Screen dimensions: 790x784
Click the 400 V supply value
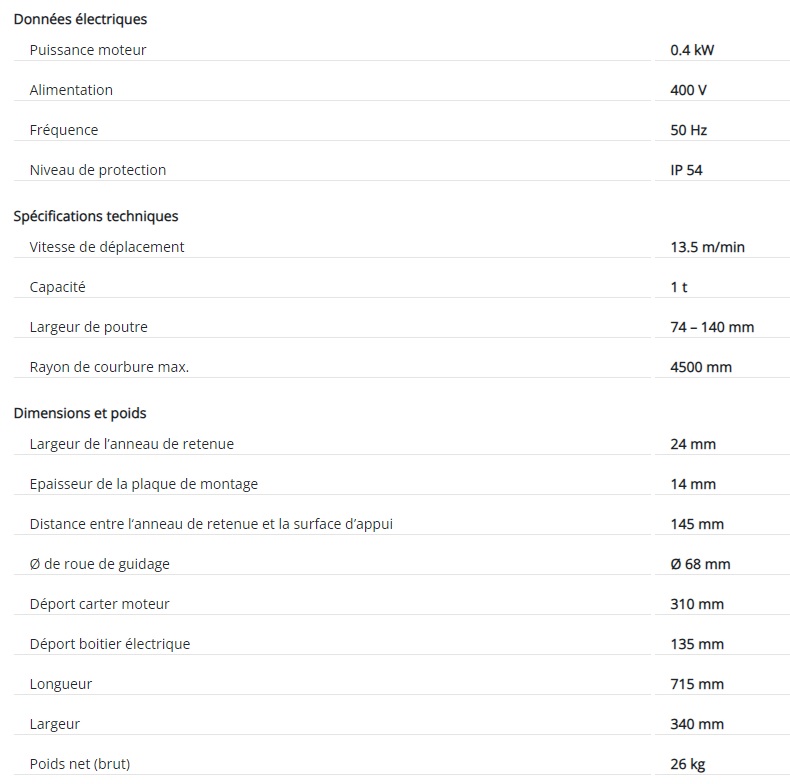688,90
